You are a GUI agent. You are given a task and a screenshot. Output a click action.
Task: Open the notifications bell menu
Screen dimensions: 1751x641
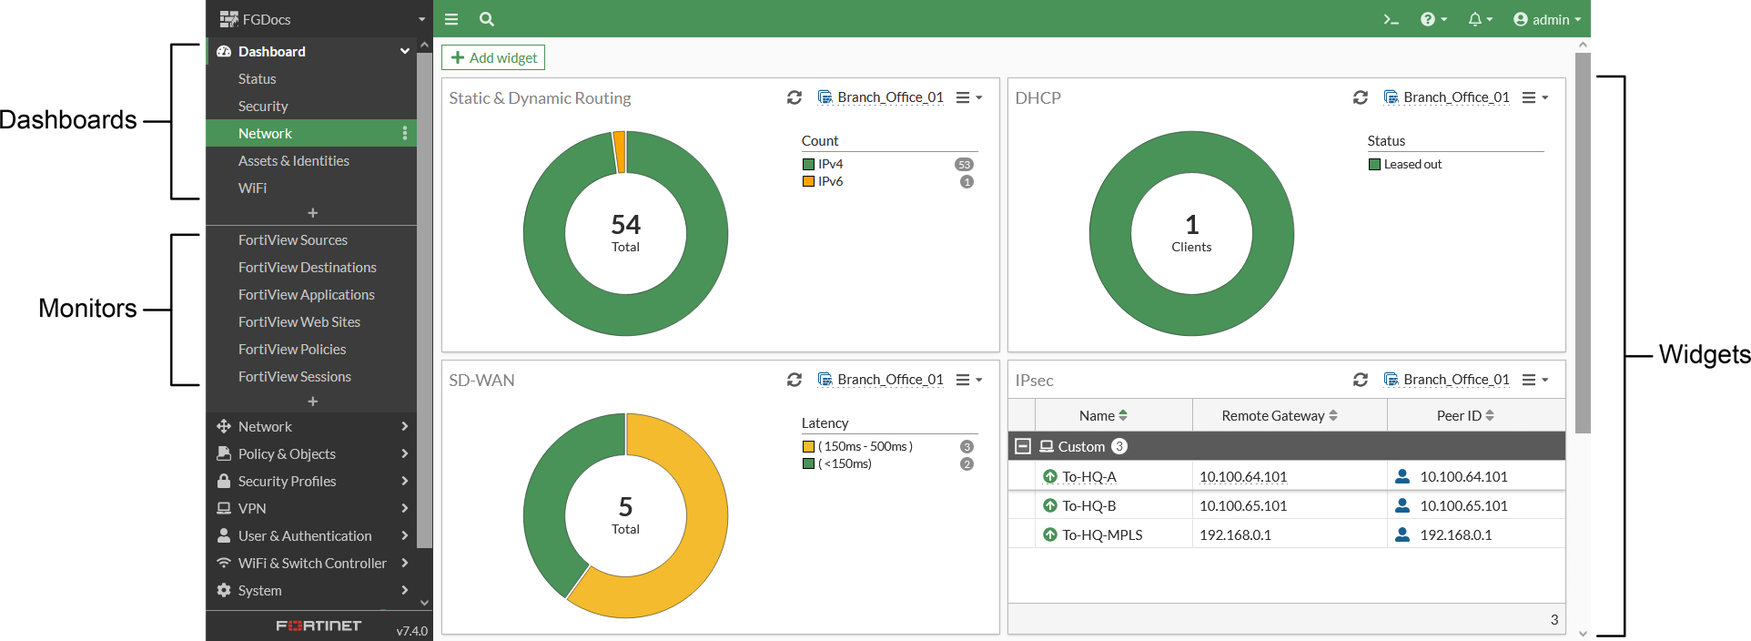point(1478,19)
